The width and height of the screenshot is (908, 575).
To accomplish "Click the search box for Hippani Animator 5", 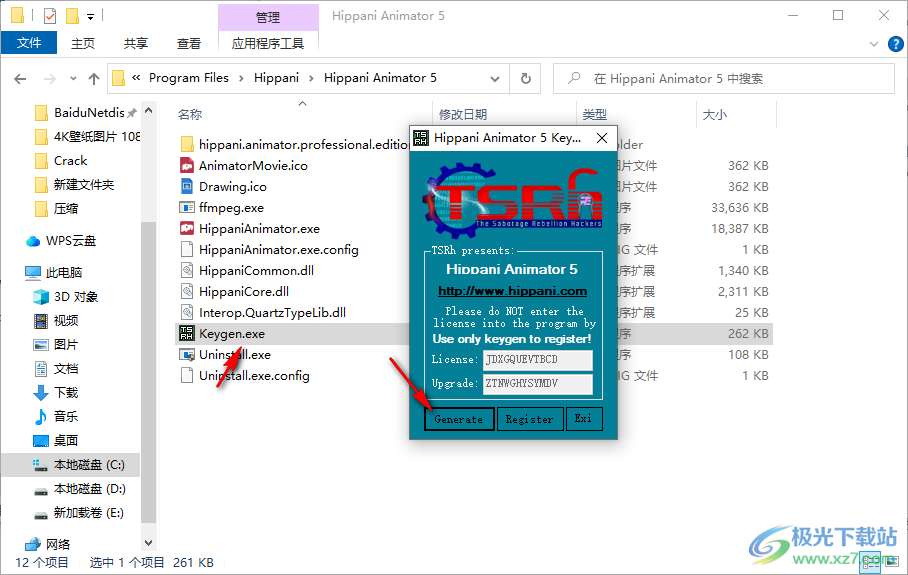I will pyautogui.click(x=724, y=79).
